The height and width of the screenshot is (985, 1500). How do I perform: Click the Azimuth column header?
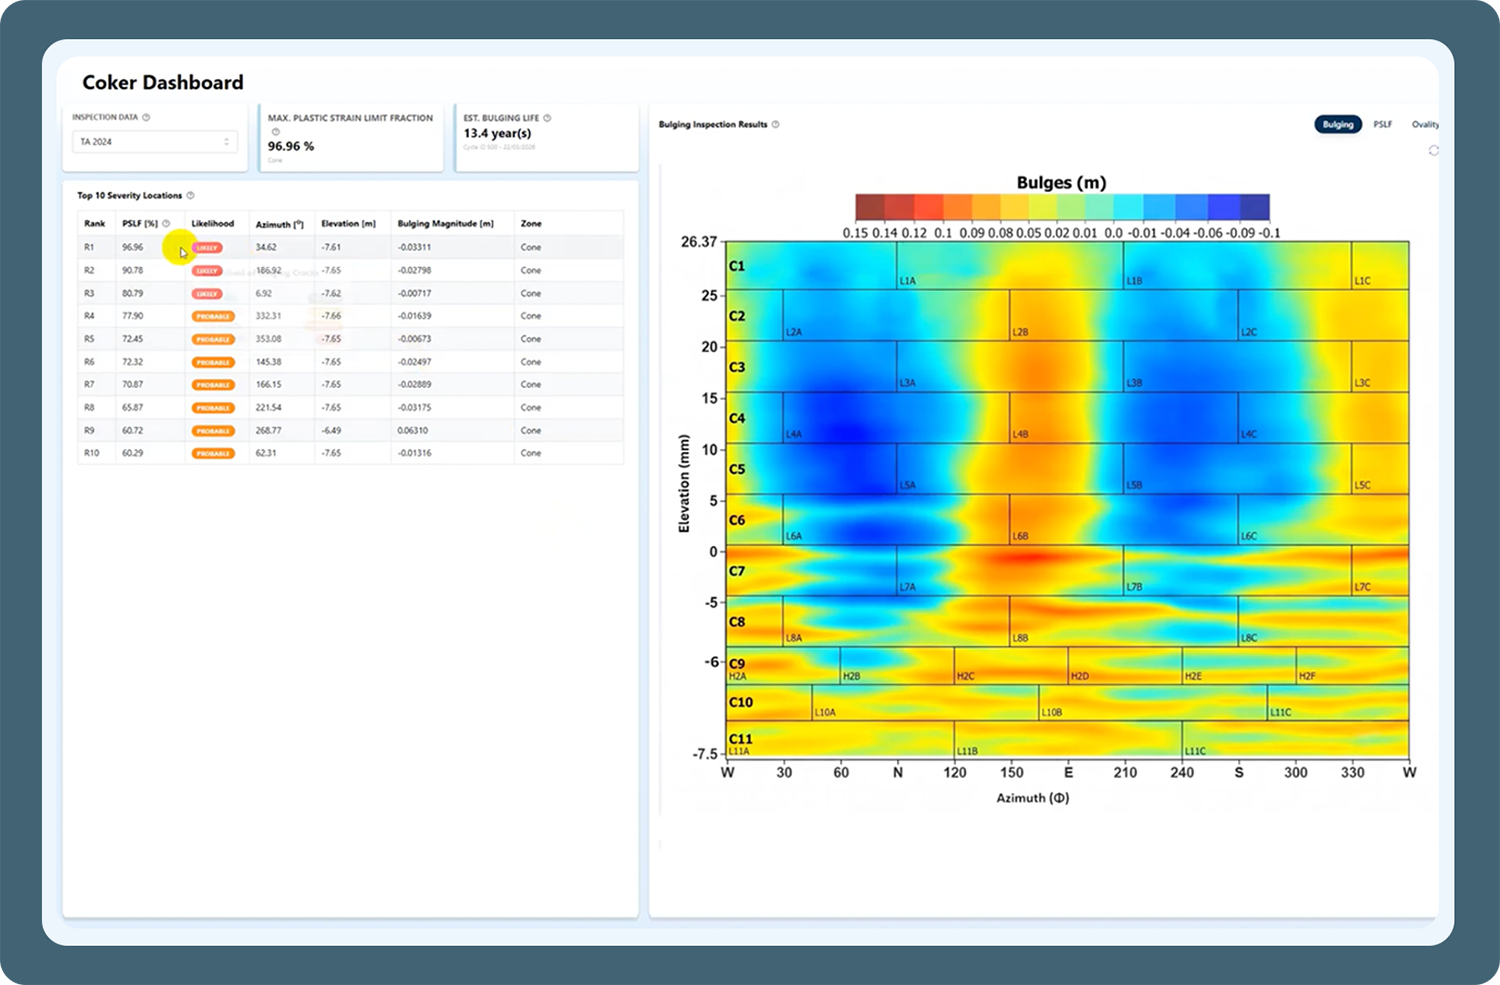pyautogui.click(x=279, y=224)
